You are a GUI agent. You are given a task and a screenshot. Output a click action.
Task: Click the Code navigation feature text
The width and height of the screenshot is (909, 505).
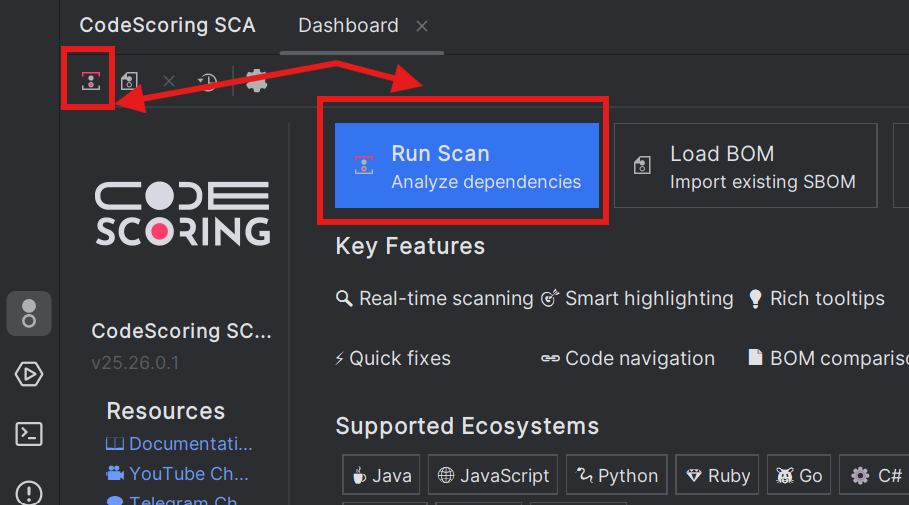pos(640,358)
